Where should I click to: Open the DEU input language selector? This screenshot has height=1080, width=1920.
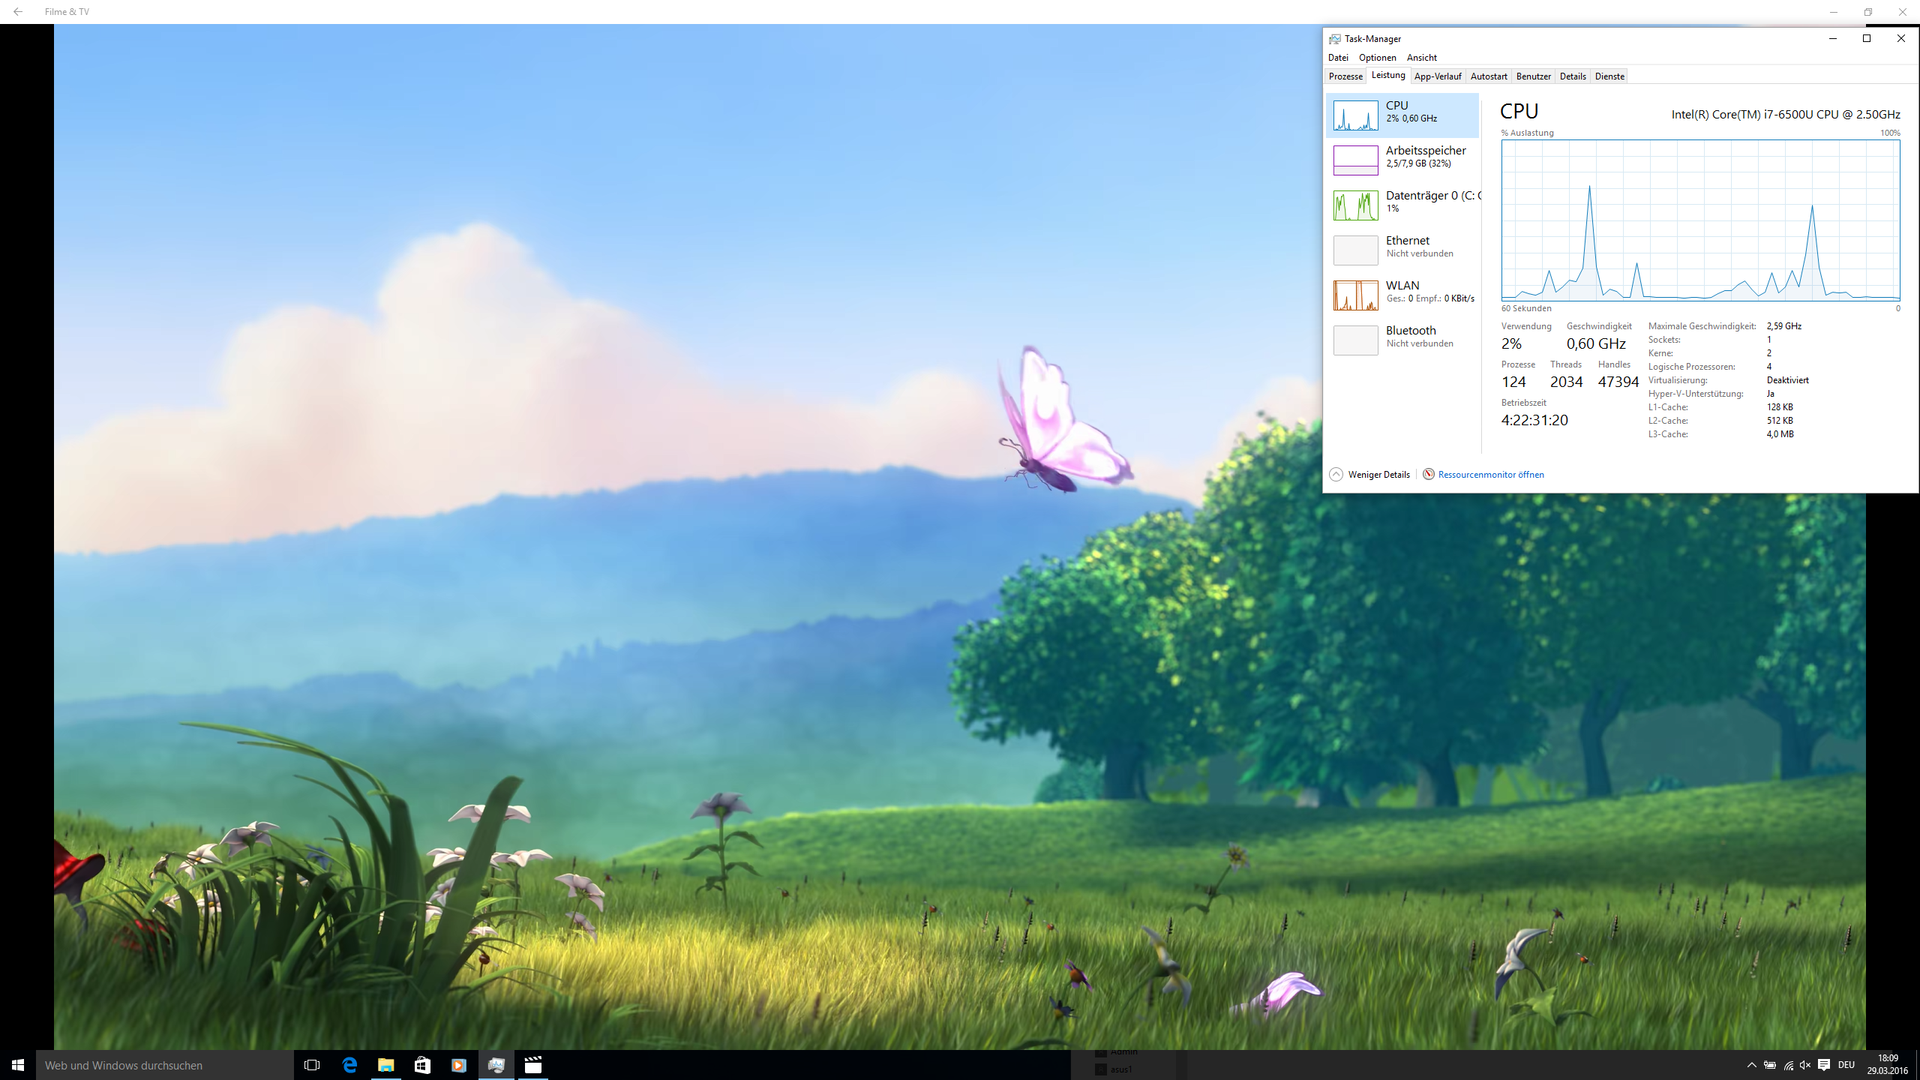pyautogui.click(x=1846, y=1065)
